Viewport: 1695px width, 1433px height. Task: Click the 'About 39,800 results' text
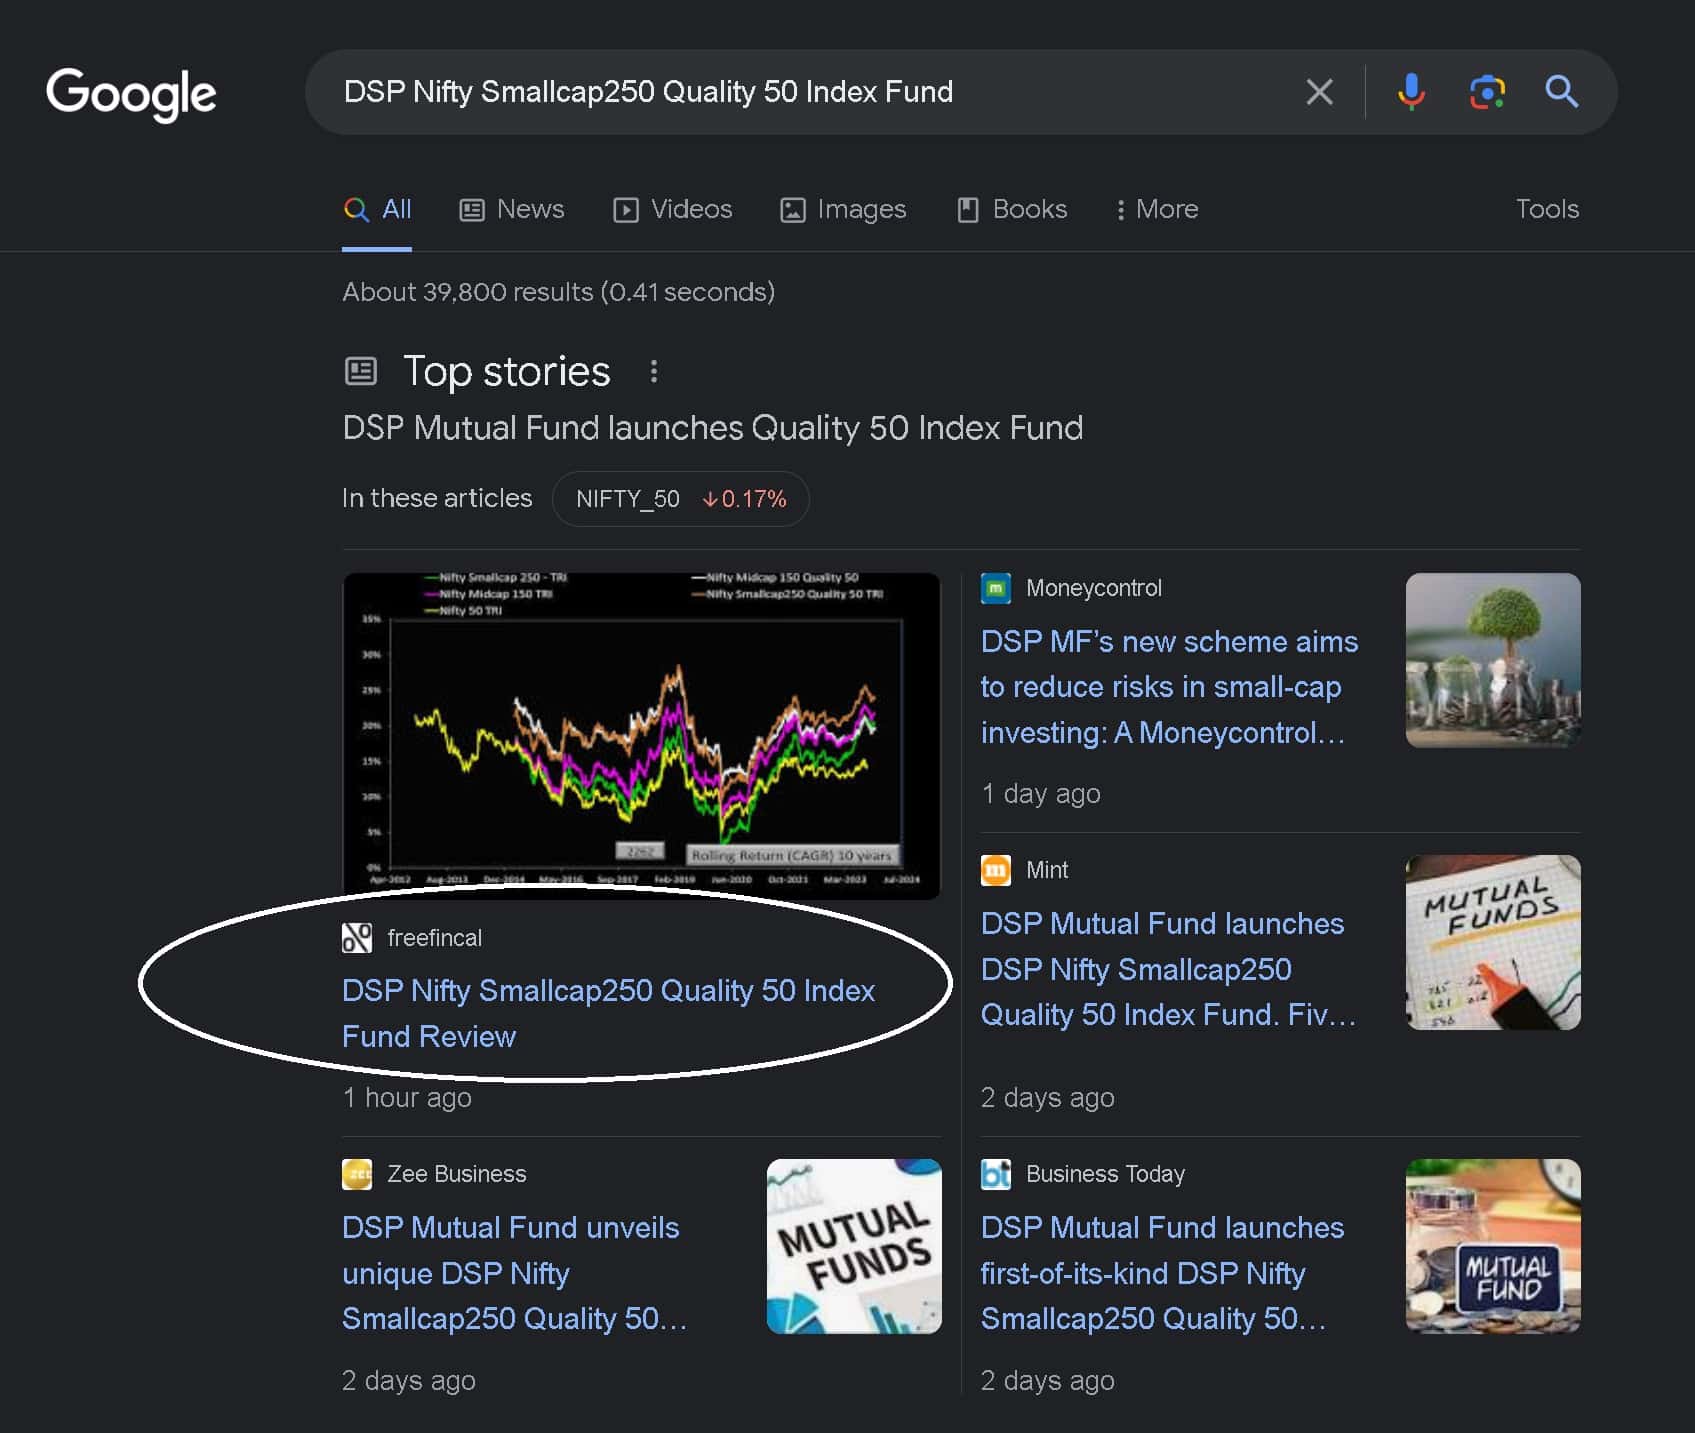click(x=559, y=292)
